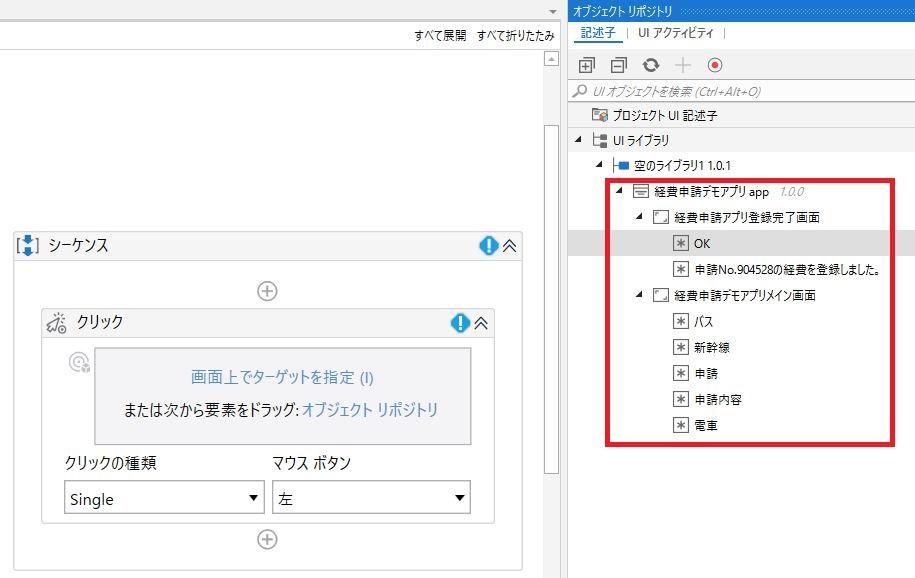This screenshot has width=915, height=578.
Task: Add activity with plus below クリック
Action: [267, 539]
